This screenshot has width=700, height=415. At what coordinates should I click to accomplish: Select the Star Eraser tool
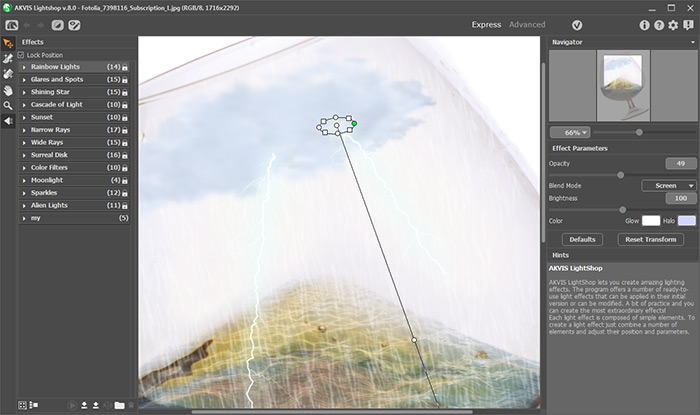coord(8,74)
